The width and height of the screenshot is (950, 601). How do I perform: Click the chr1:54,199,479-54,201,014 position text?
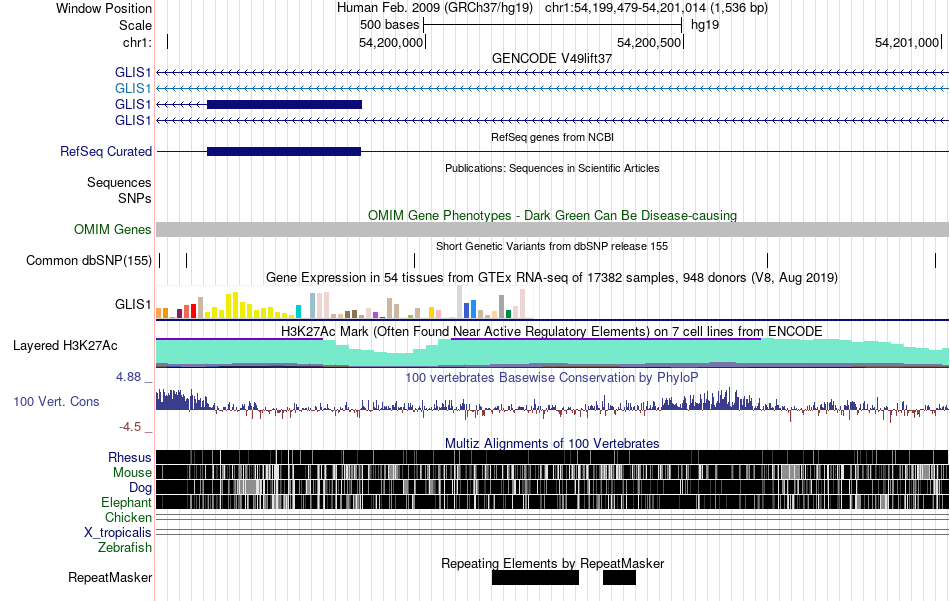point(656,8)
